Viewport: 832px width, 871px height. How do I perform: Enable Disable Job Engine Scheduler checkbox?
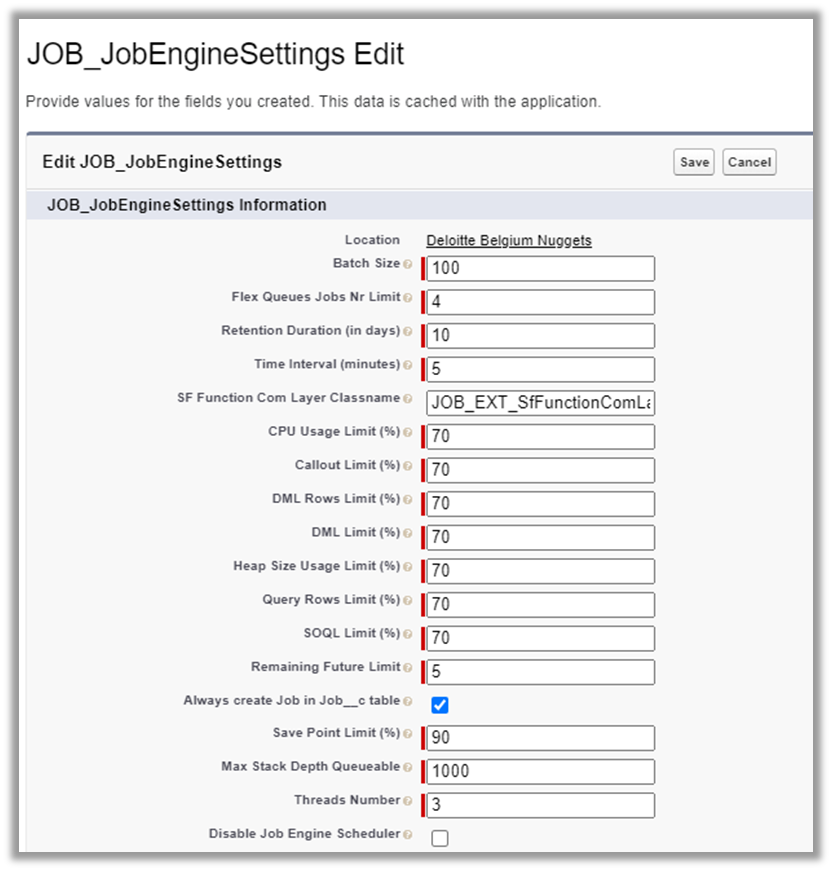point(440,838)
